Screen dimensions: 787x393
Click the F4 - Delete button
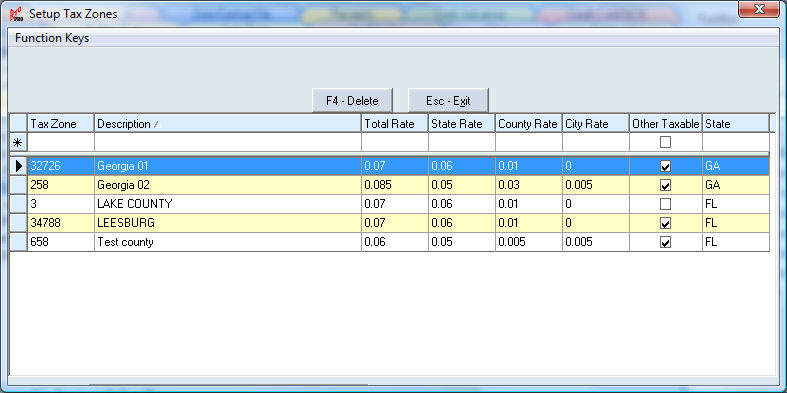pyautogui.click(x=352, y=100)
